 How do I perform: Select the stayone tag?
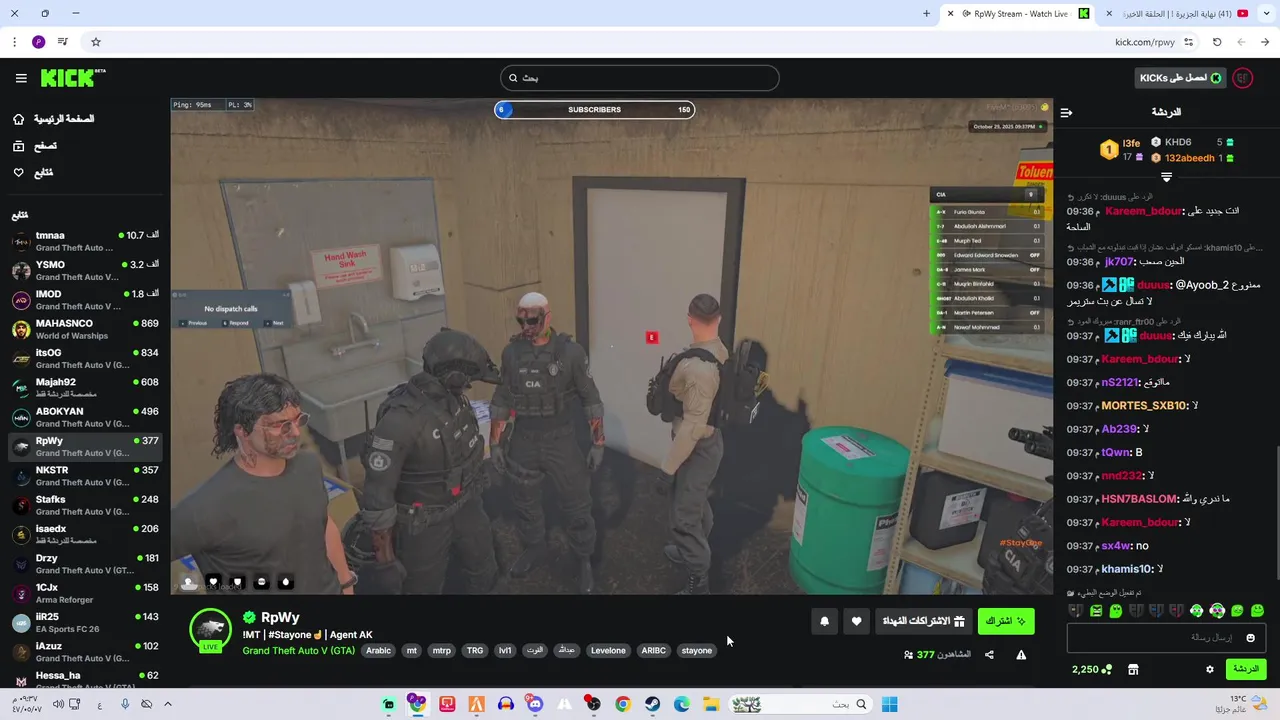pos(697,651)
